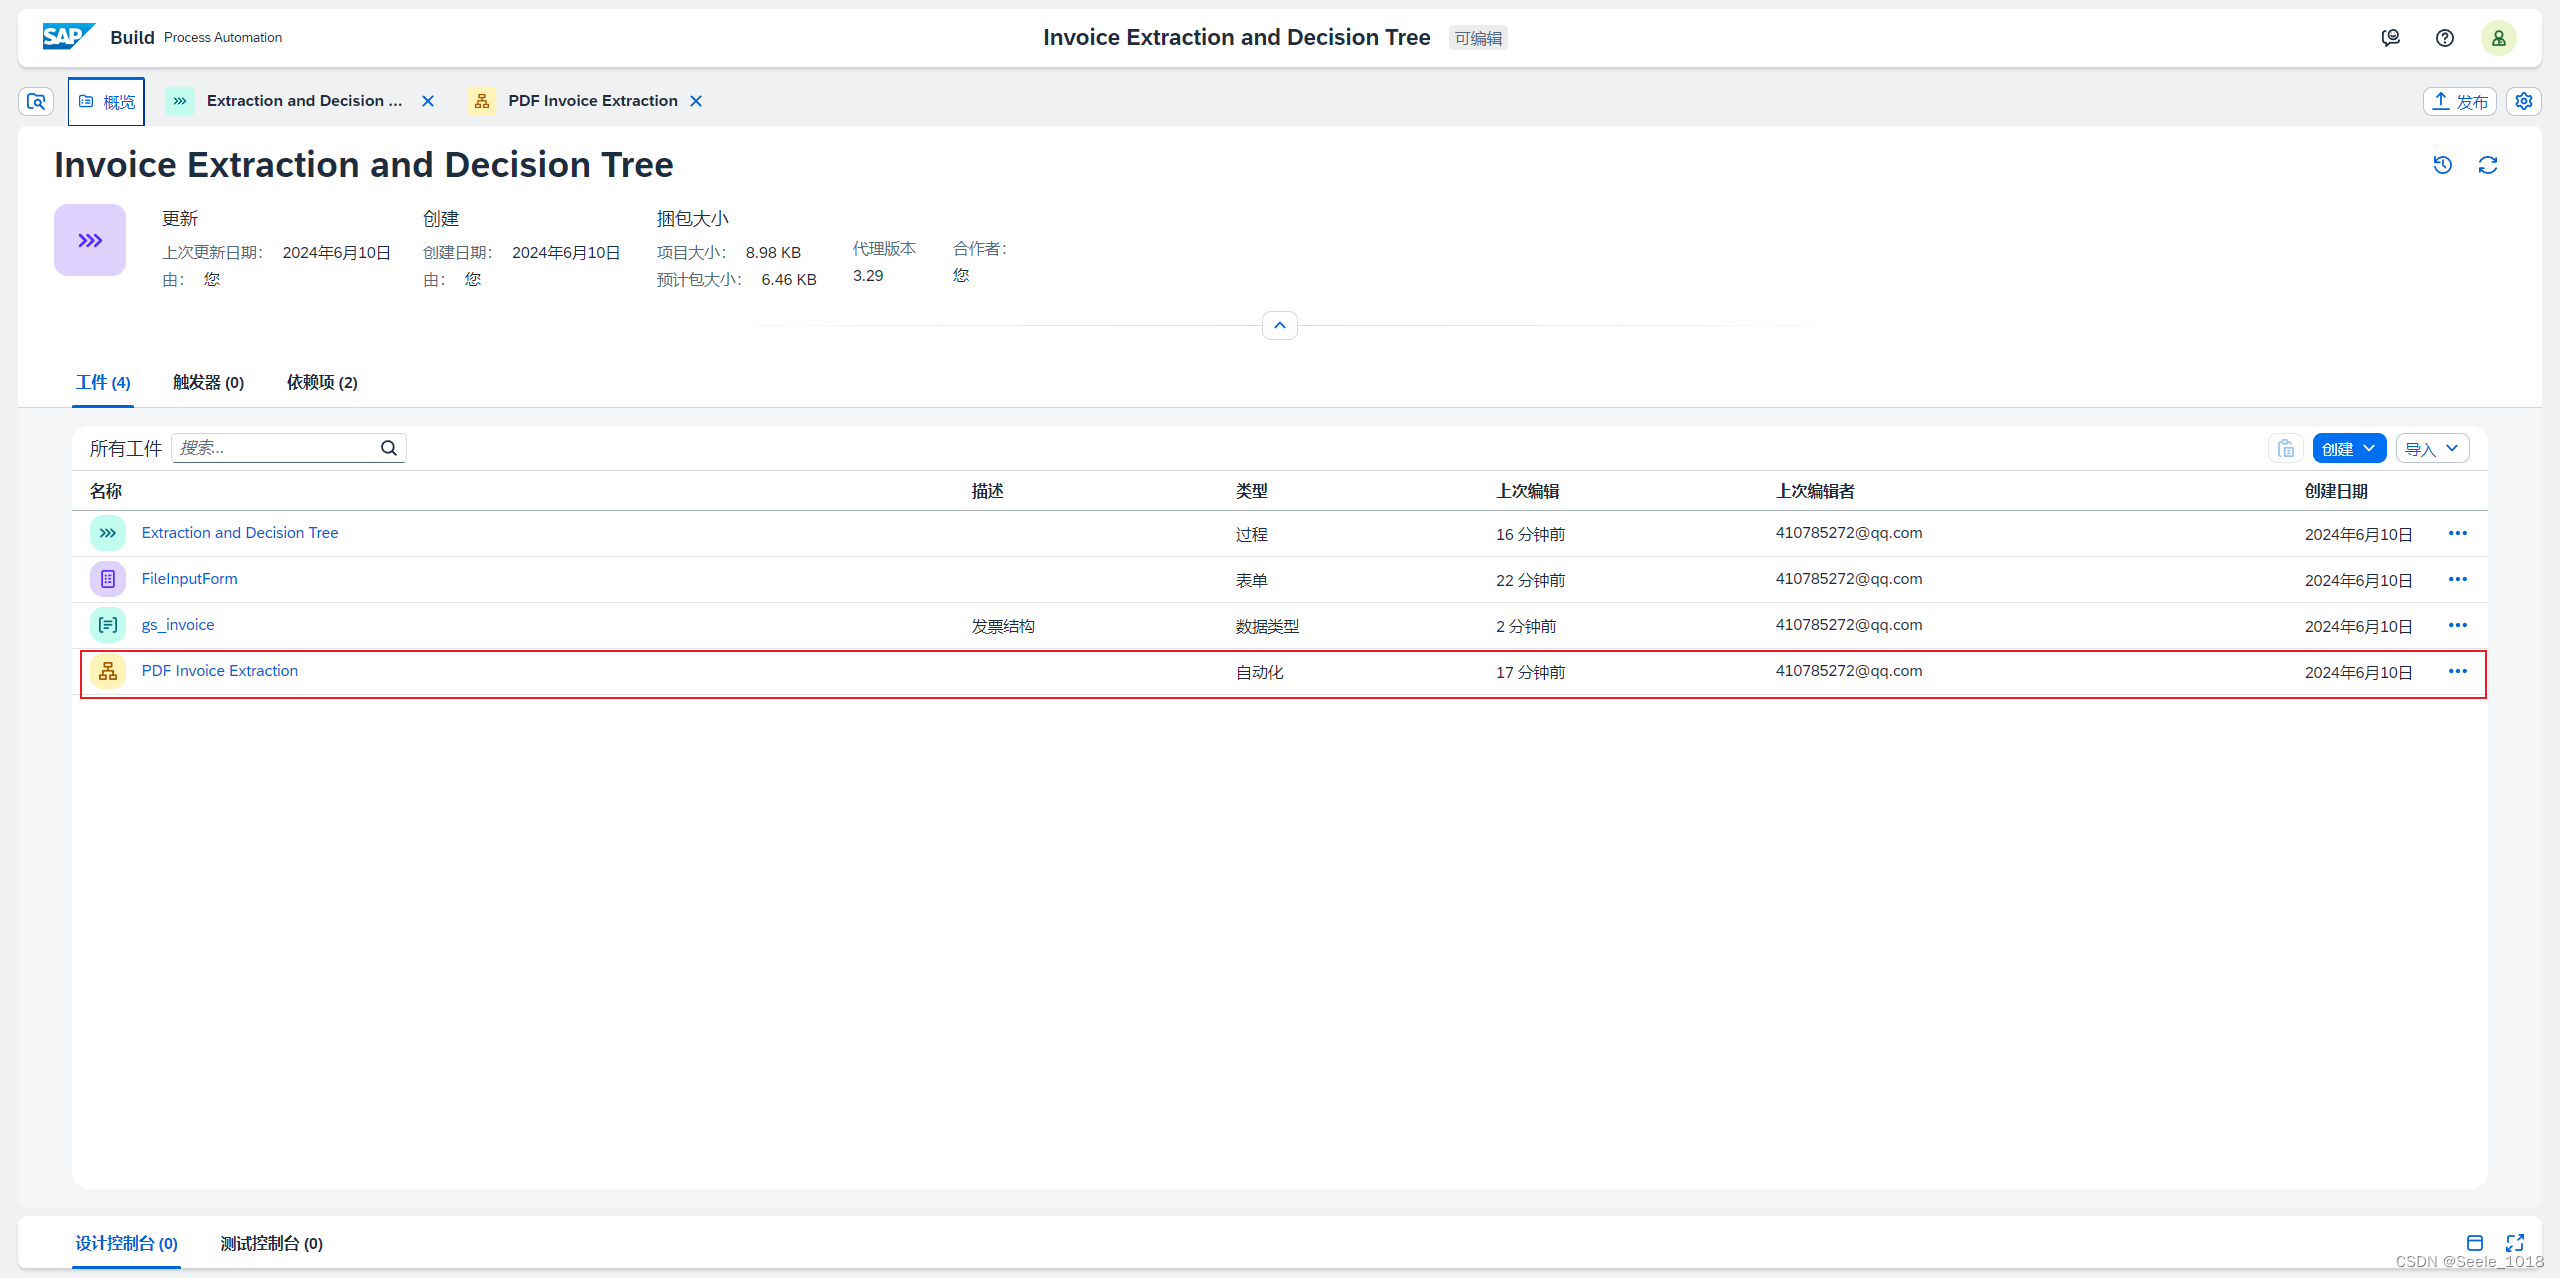Click the 6.46 KB estimated package size
This screenshot has width=2560, height=1278.
[x=789, y=280]
